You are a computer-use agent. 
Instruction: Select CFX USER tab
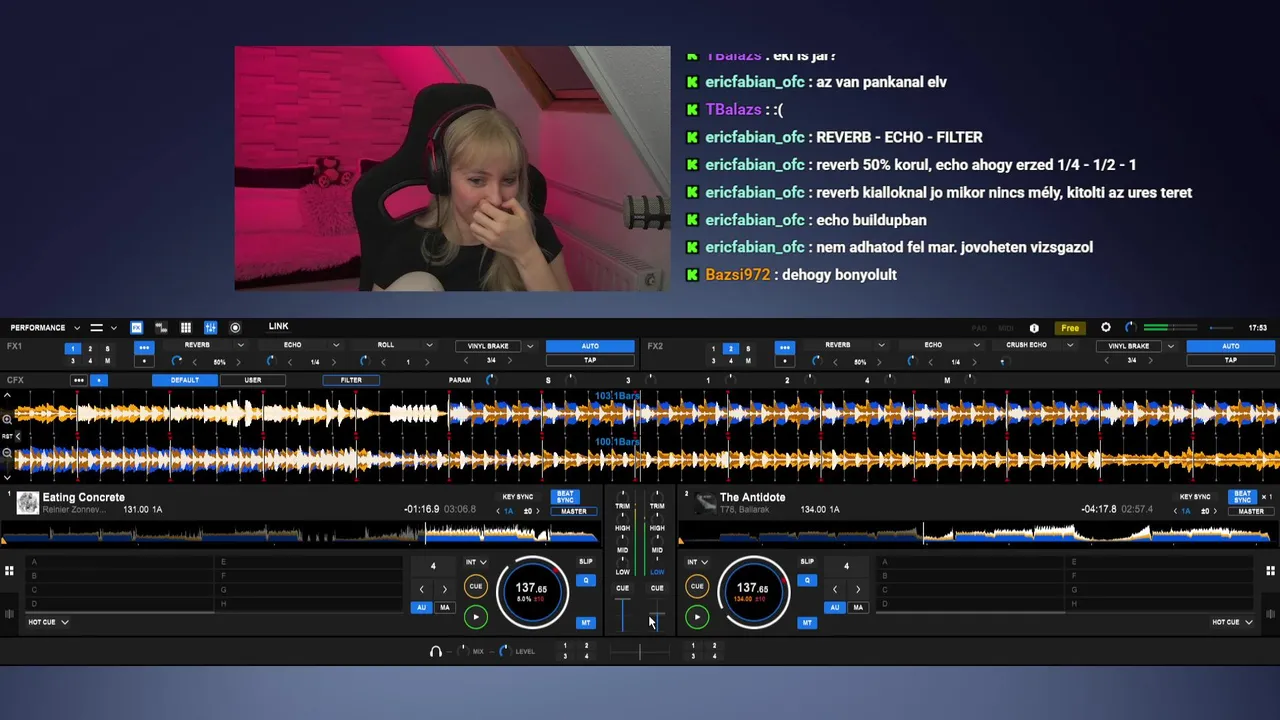[253, 380]
